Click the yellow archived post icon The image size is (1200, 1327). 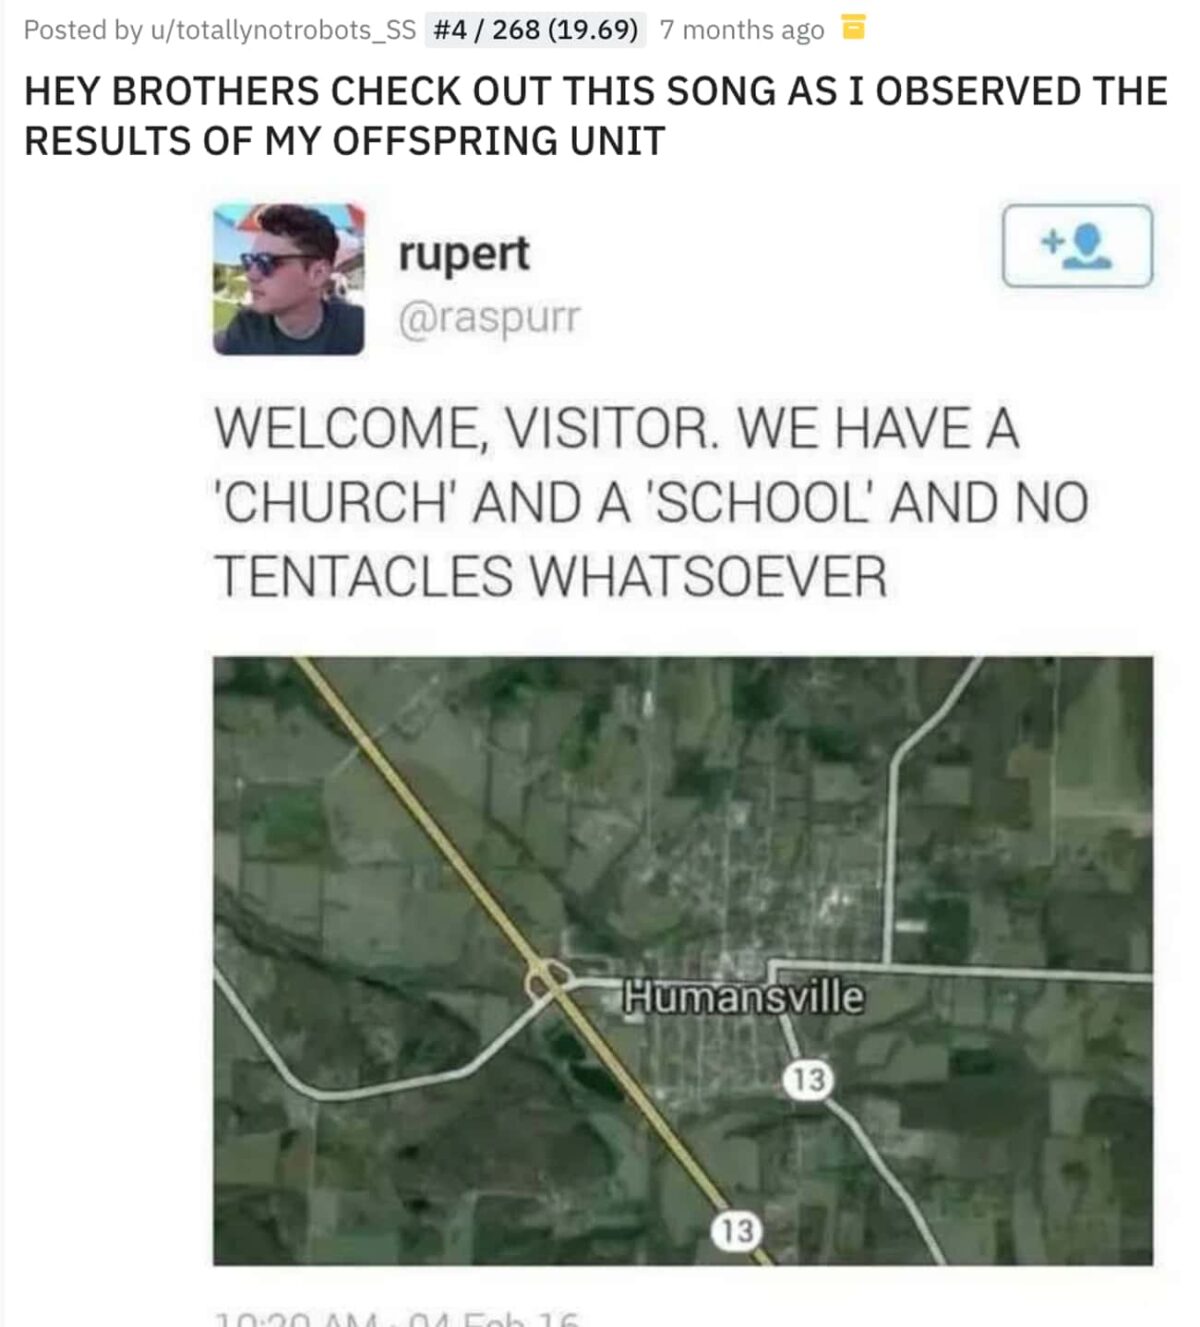[x=853, y=29]
